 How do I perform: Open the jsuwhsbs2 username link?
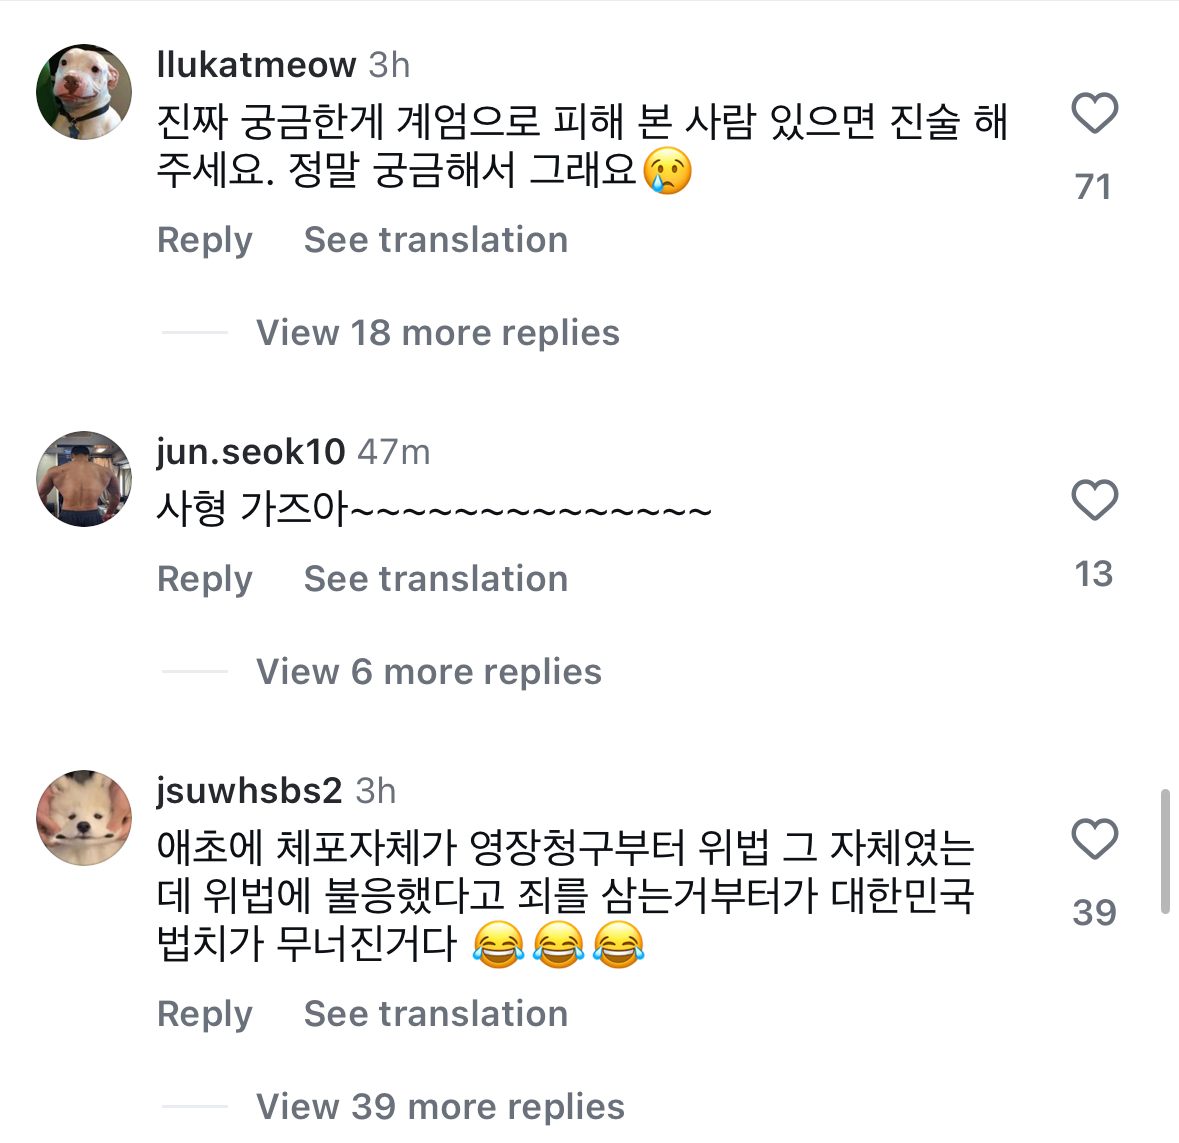(x=249, y=791)
